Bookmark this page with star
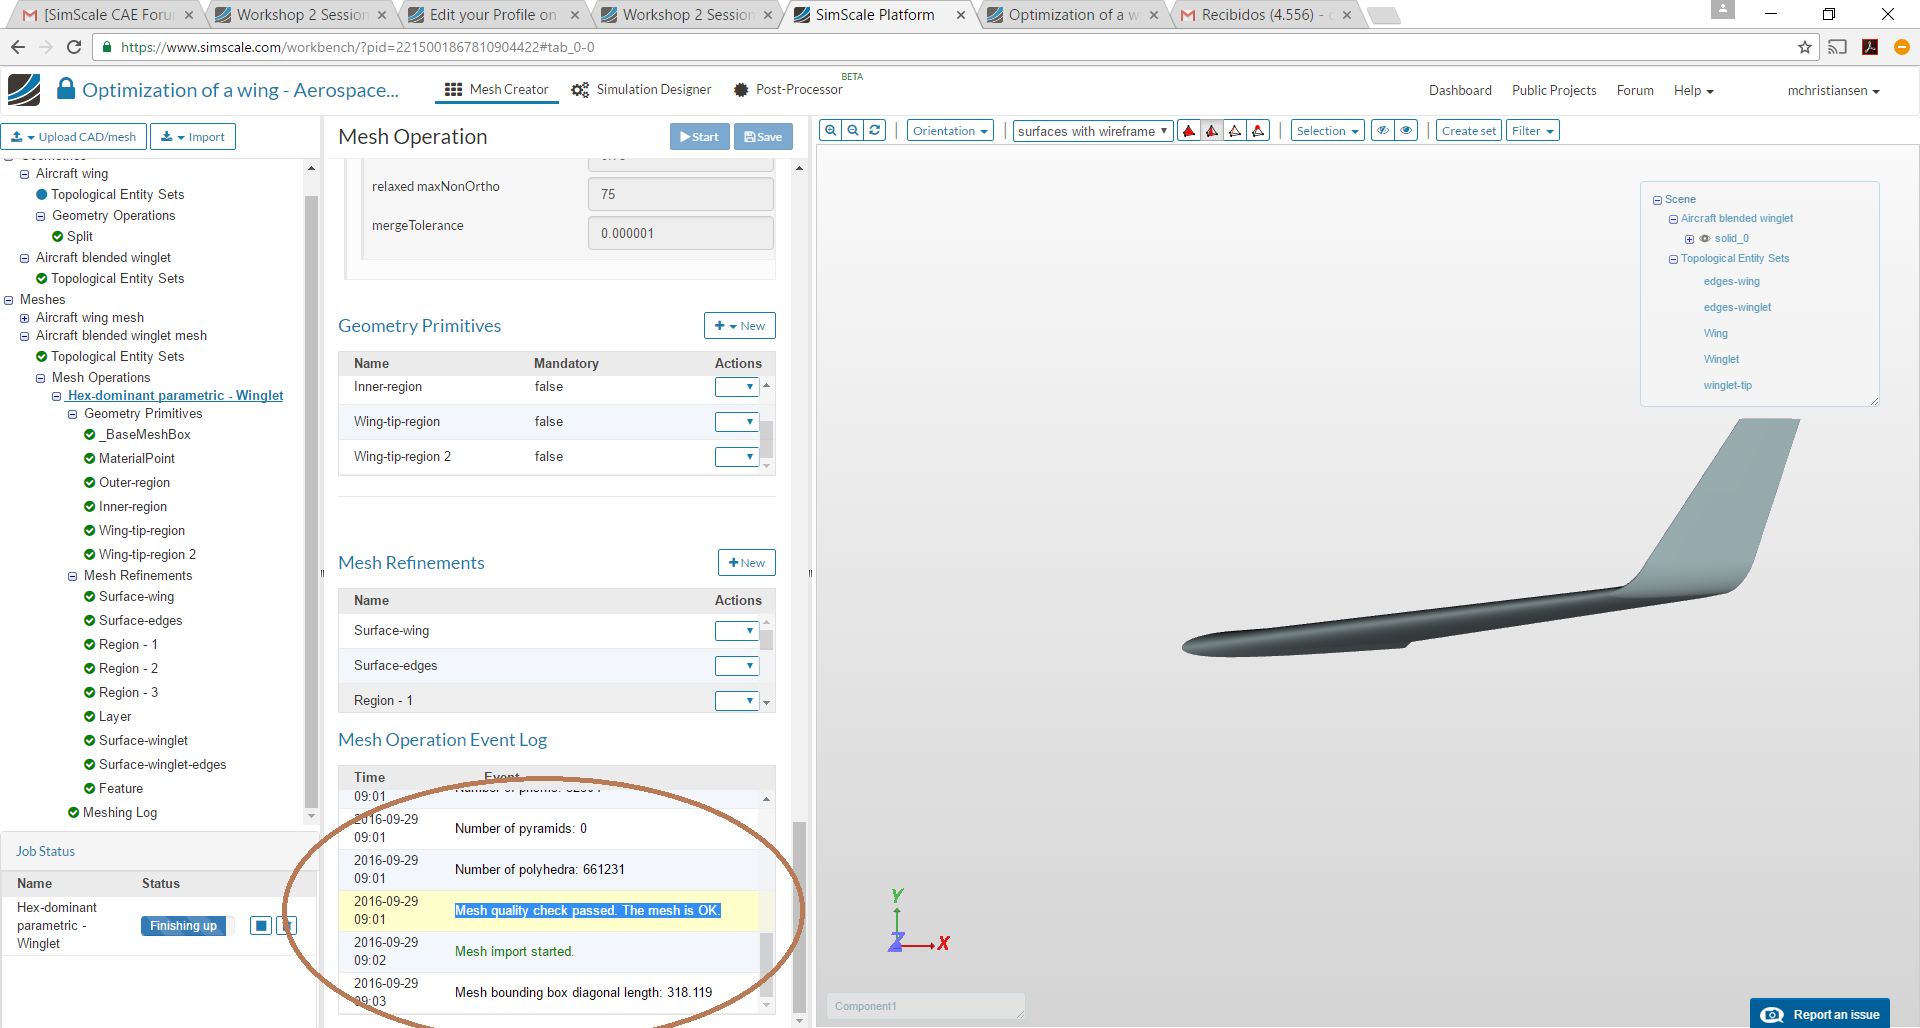The image size is (1920, 1028). point(1805,47)
